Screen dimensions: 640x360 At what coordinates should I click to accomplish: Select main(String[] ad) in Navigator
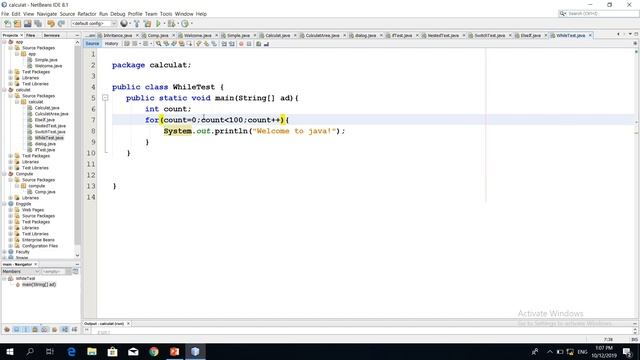coord(39,284)
